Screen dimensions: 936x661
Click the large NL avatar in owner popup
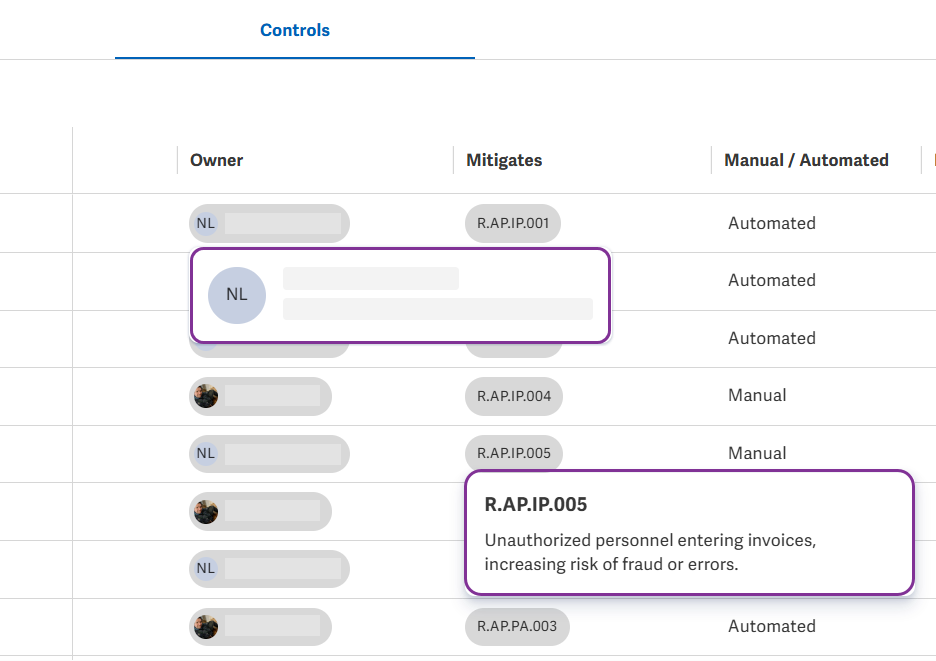[x=237, y=295]
